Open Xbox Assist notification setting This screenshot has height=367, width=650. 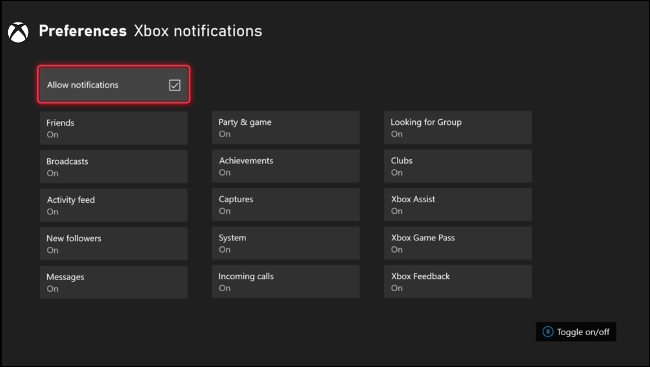458,205
